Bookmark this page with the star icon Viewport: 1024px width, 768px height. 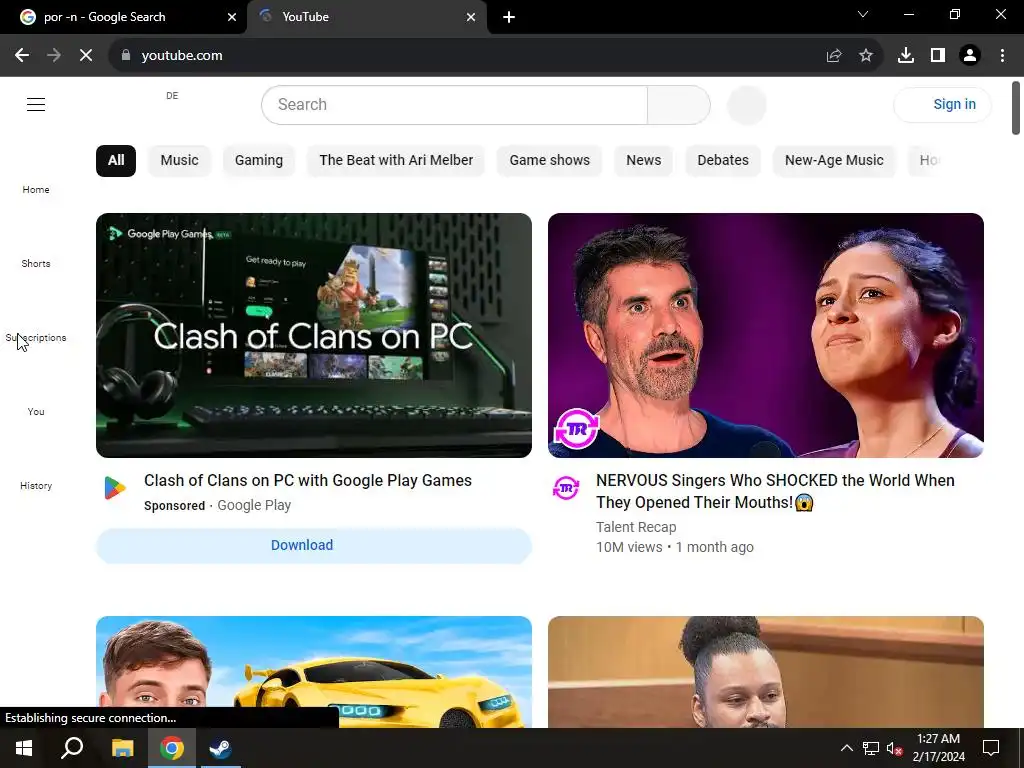[x=865, y=56]
